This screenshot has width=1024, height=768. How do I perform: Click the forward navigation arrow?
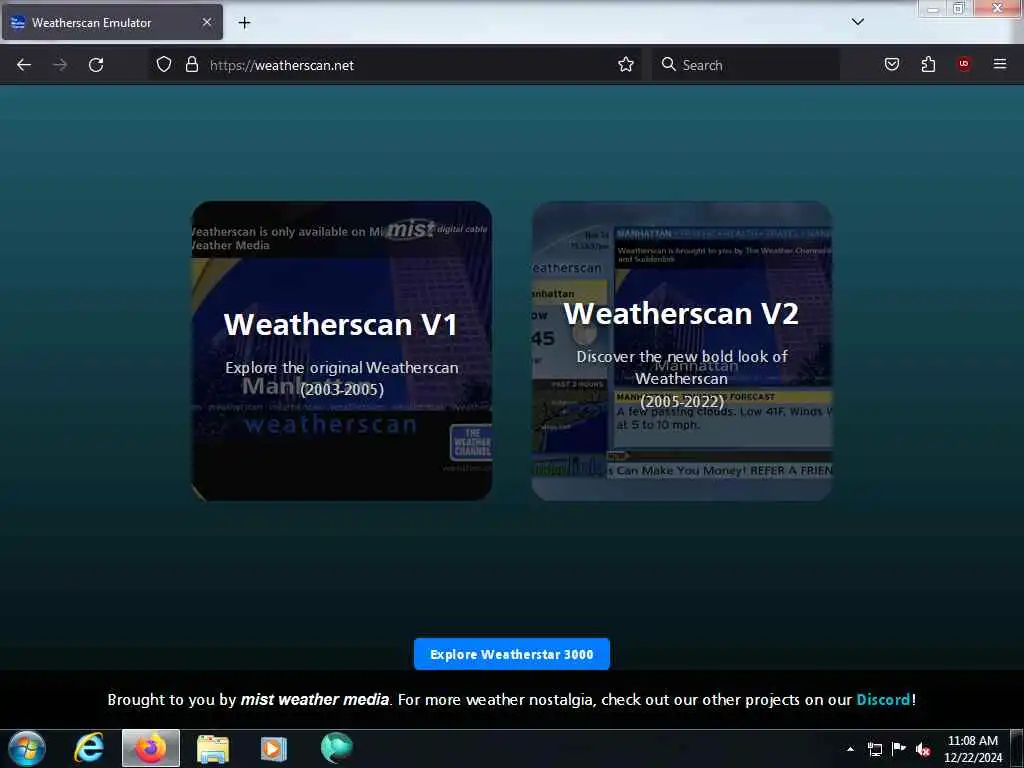tap(60, 65)
